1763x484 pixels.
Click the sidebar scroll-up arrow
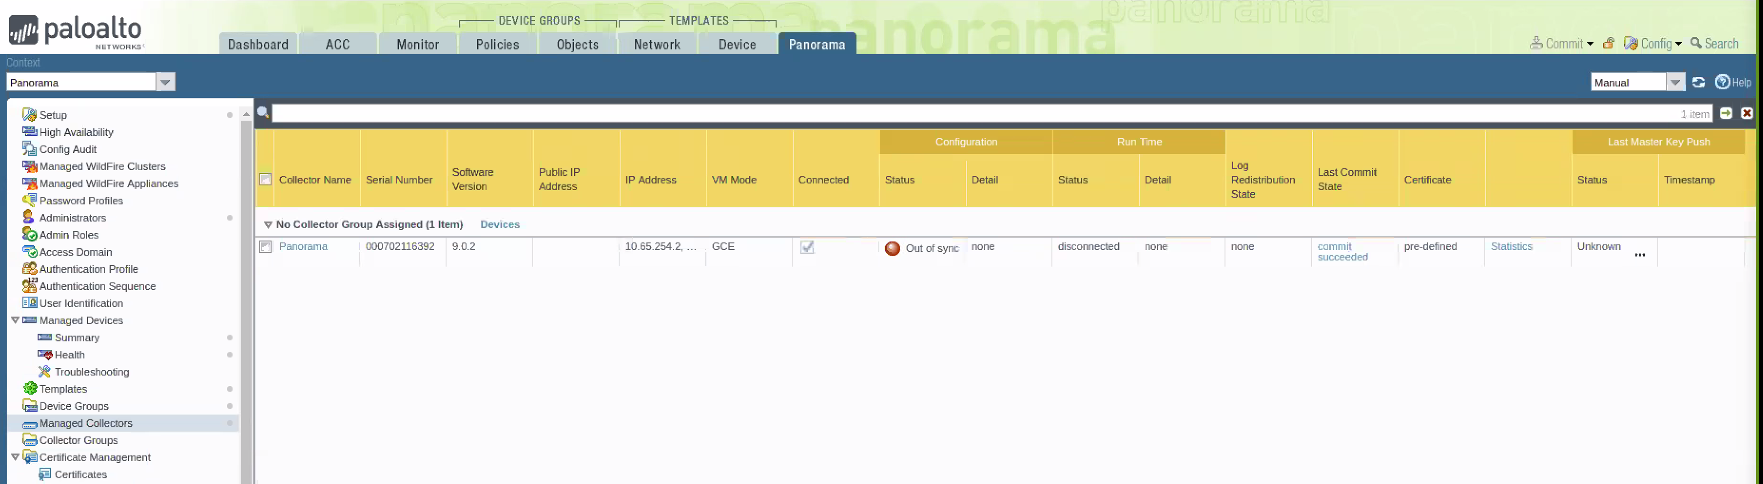(246, 114)
